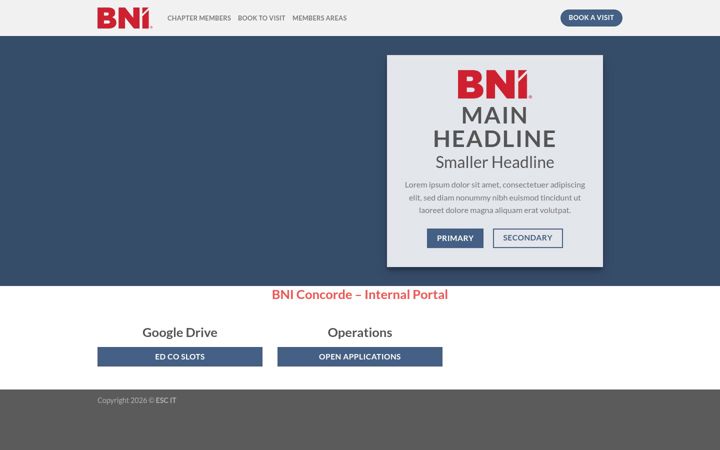Follow the ESC IT footer link
This screenshot has height=450, width=720.
(166, 400)
